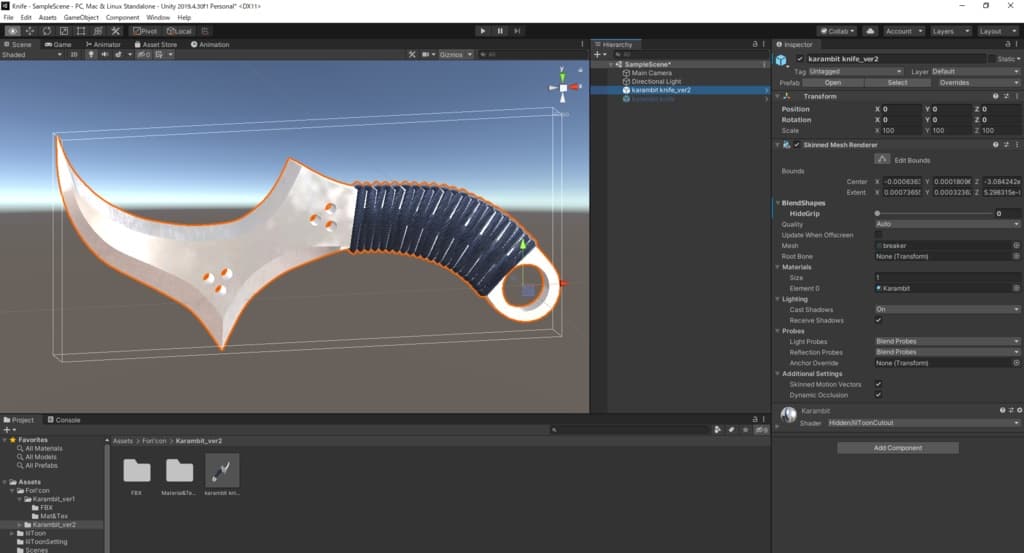Disable the Receive Shadows checkbox
Viewport: 1024px width, 553px height.
(878, 320)
